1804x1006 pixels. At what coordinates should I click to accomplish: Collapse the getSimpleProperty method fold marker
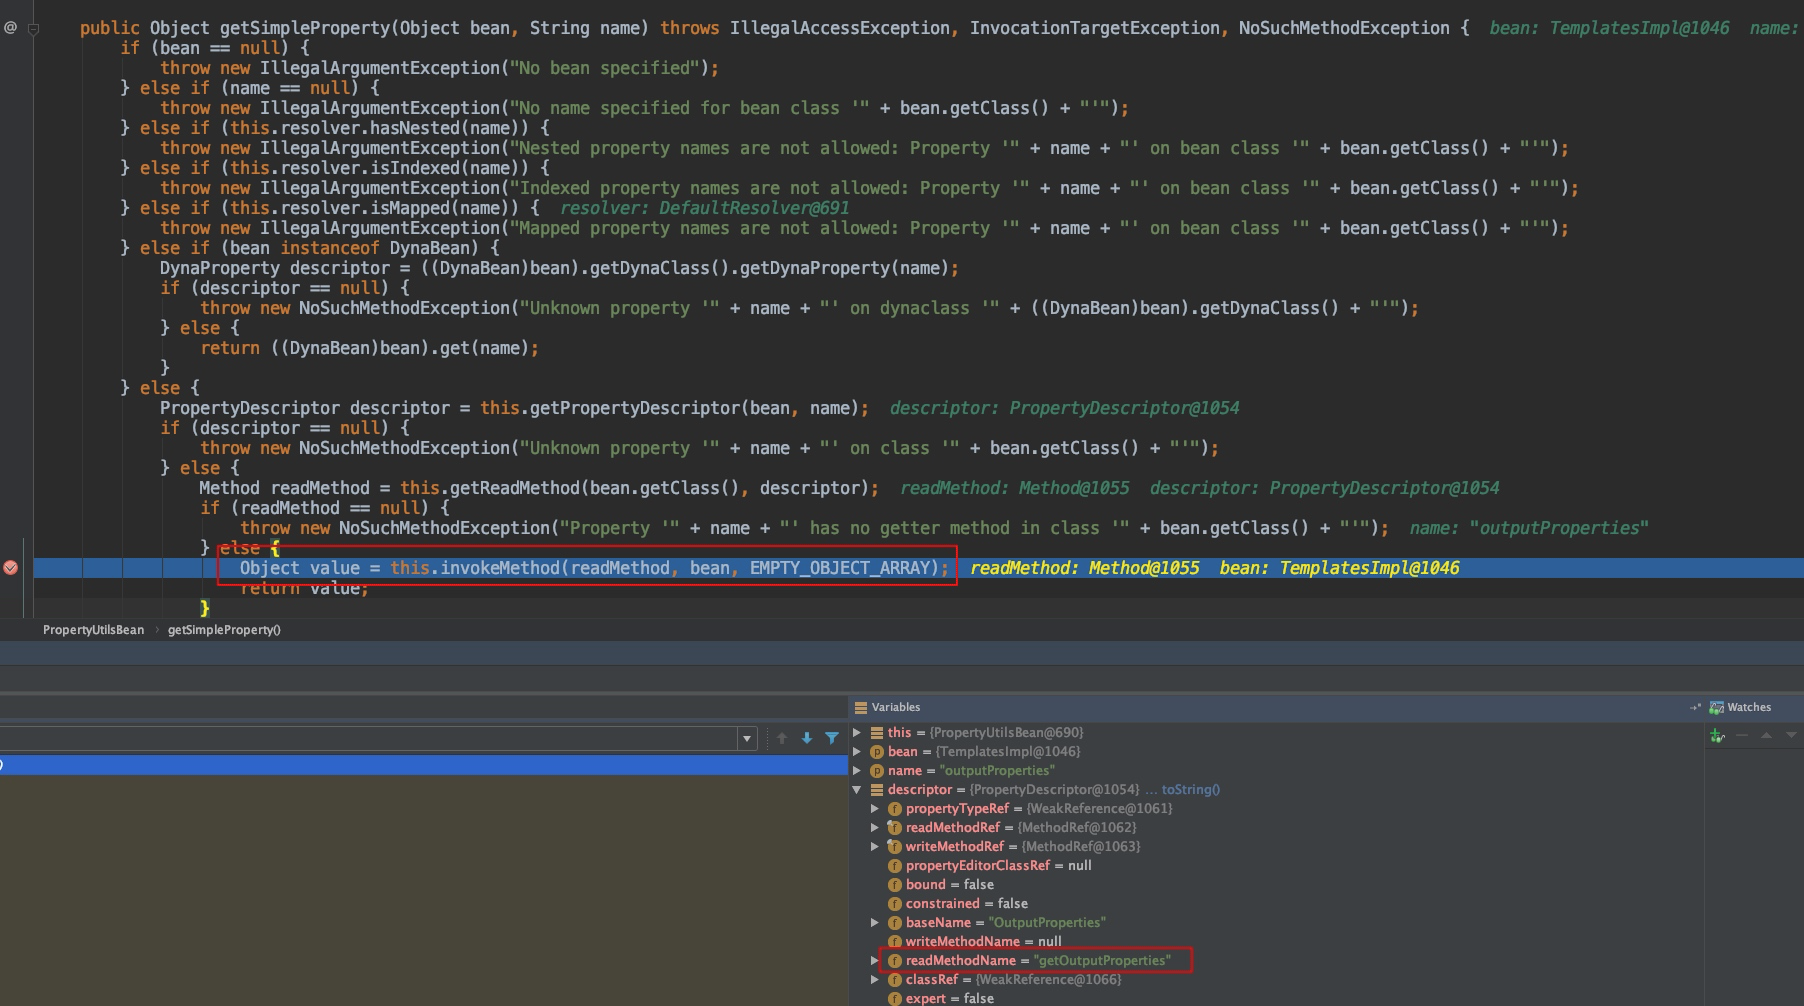point(33,28)
